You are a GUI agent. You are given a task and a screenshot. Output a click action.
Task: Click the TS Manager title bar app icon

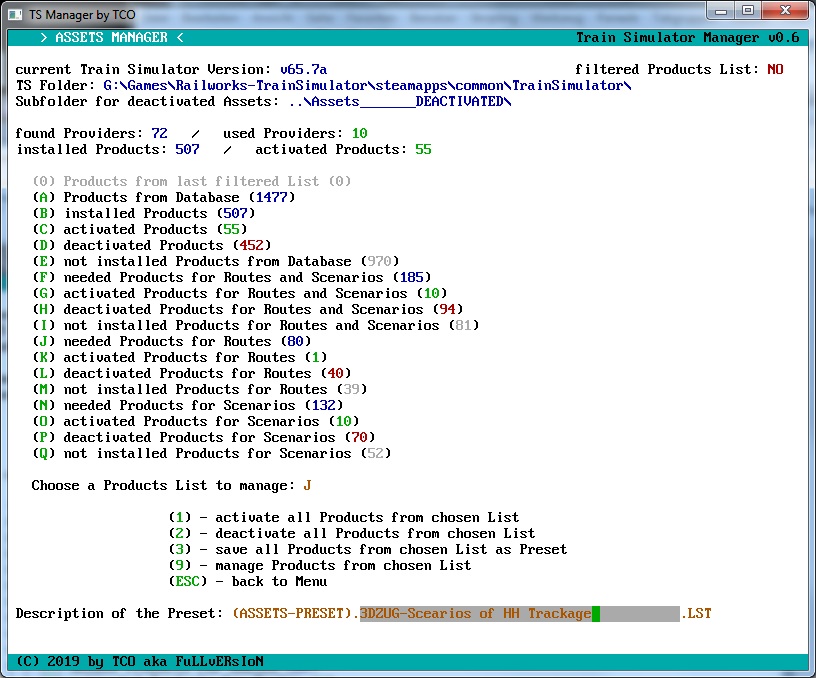[15, 15]
